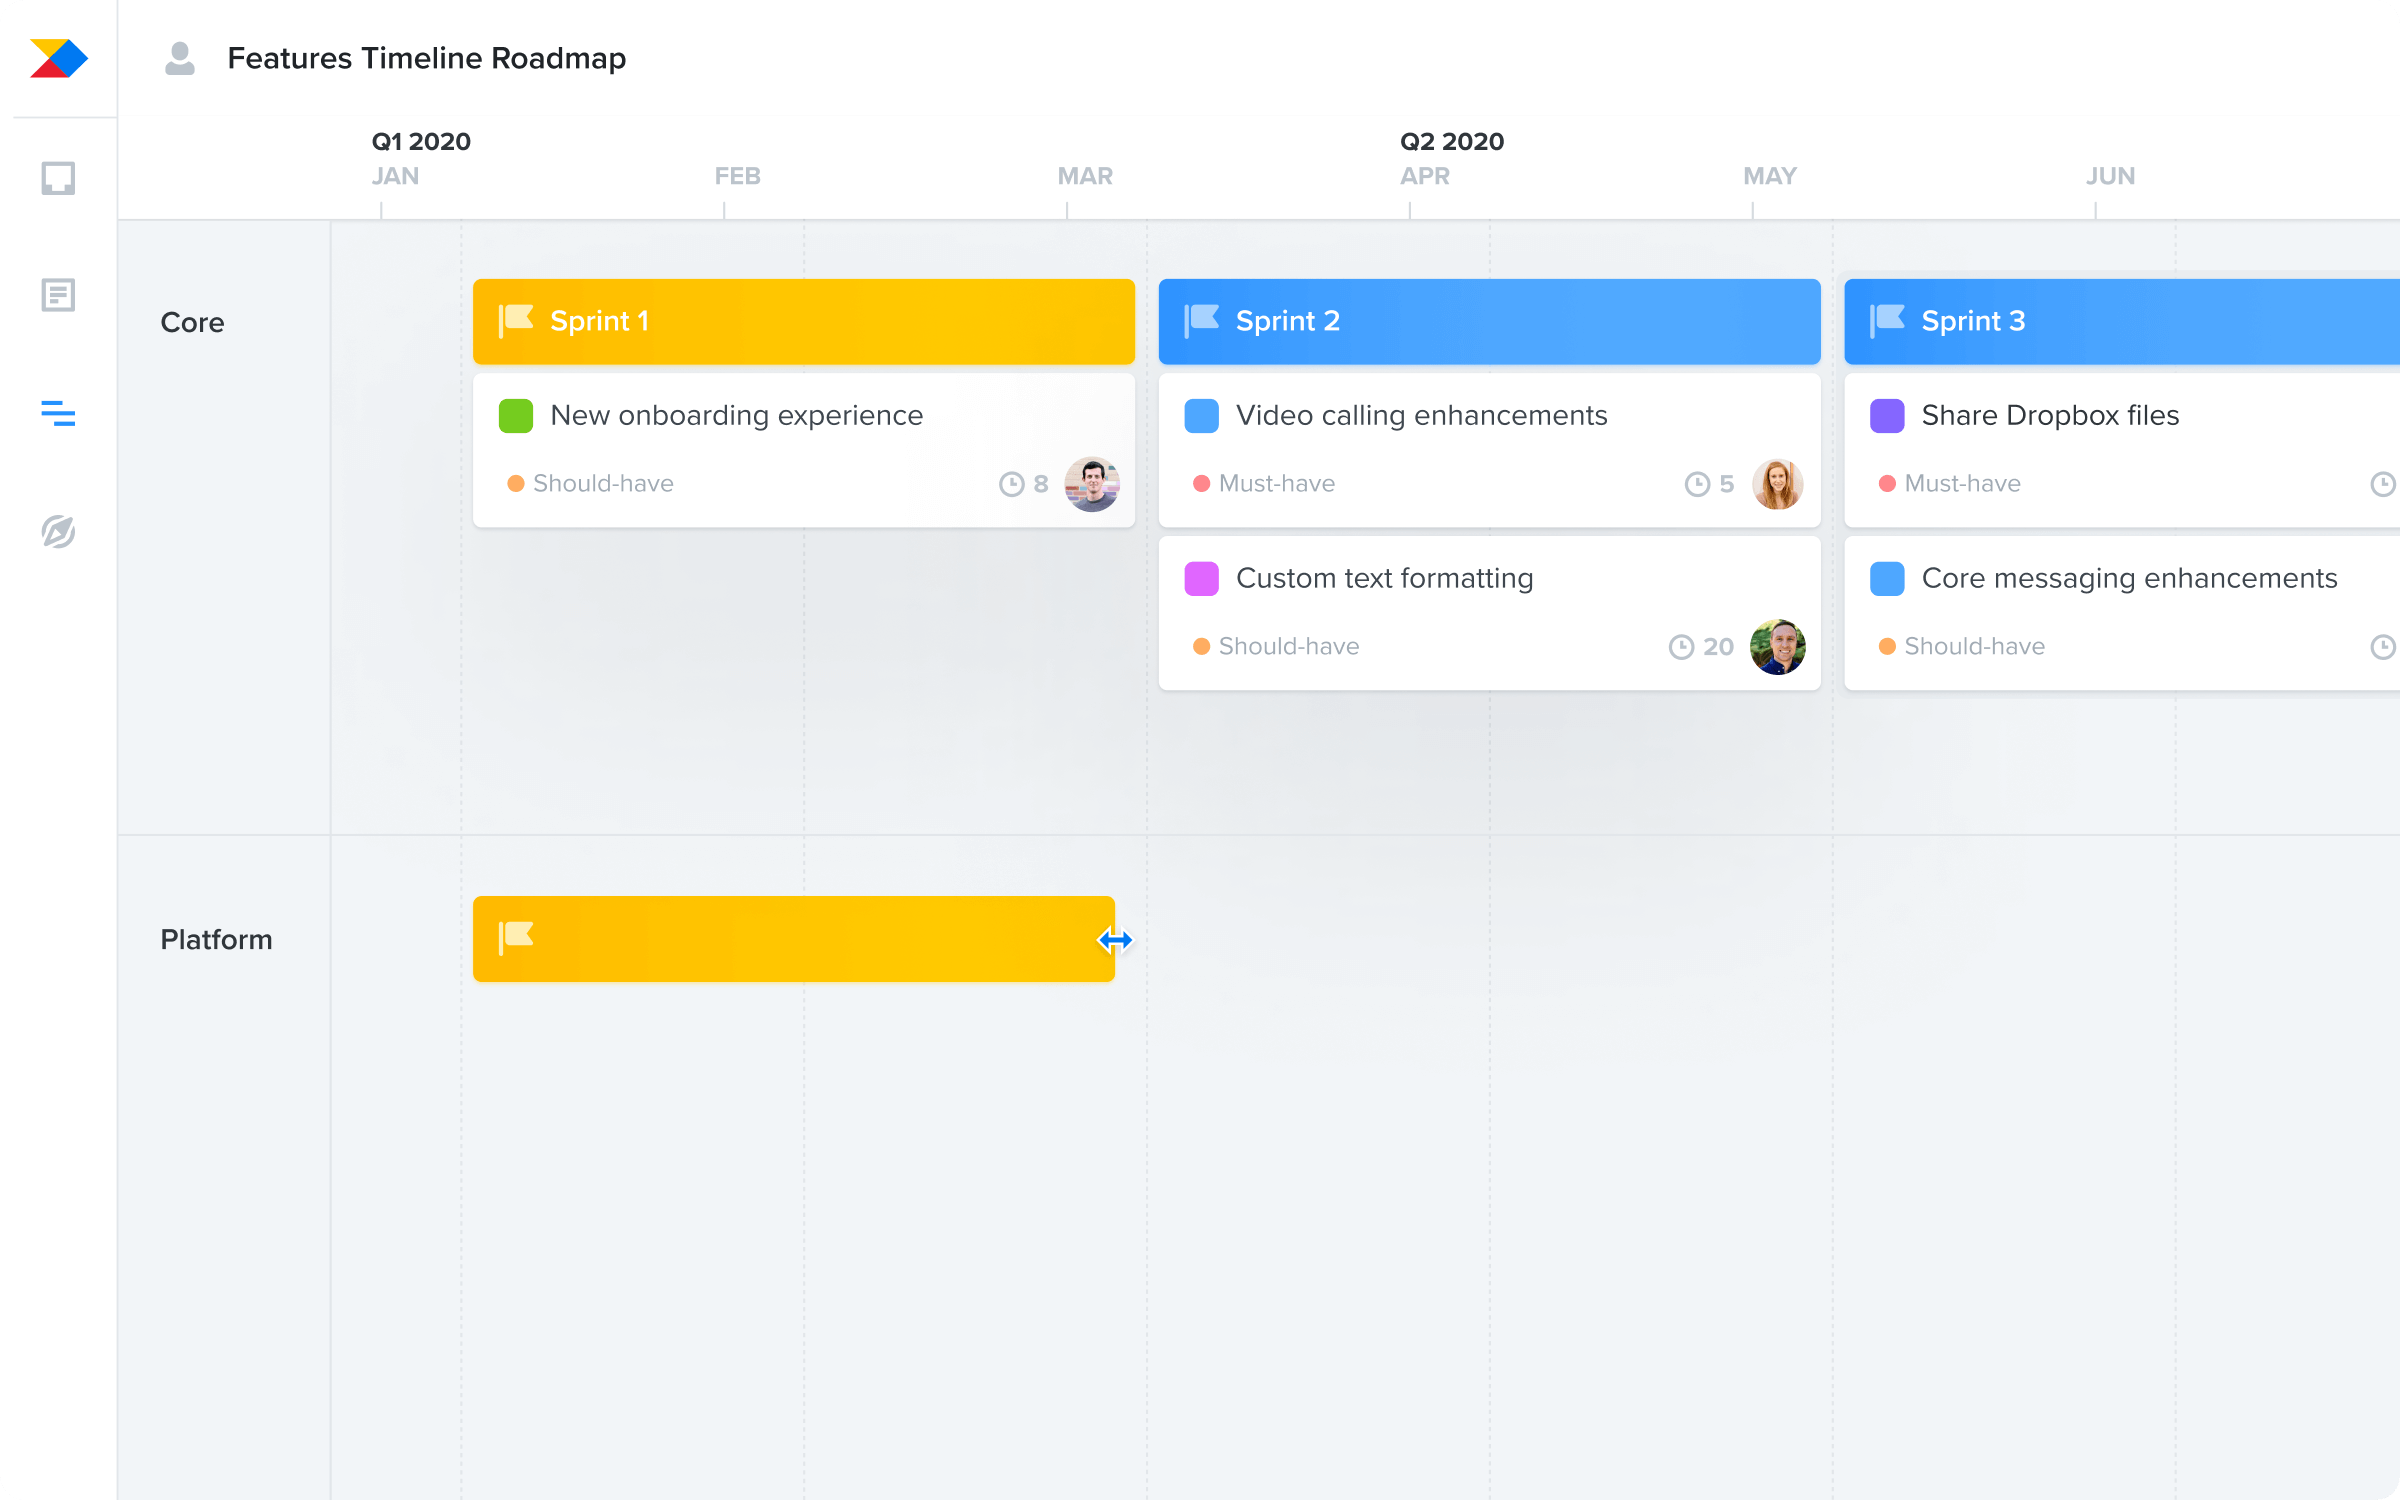
Task: Click the blue swatch on Core messaging enhancements
Action: click(x=1888, y=579)
